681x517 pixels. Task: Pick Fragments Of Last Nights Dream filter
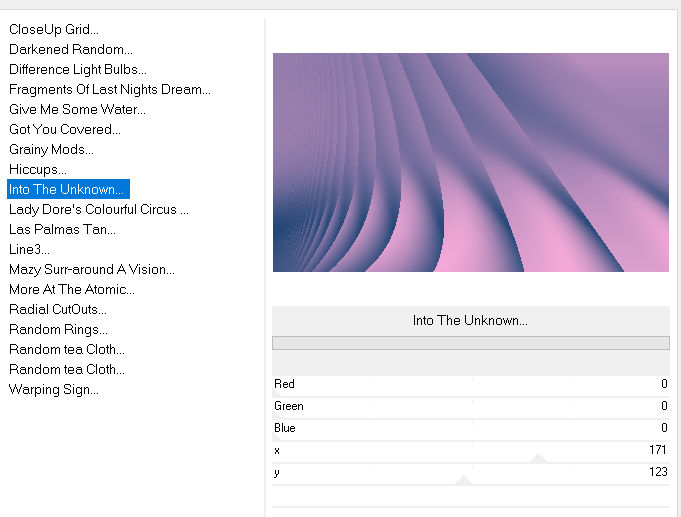click(110, 90)
